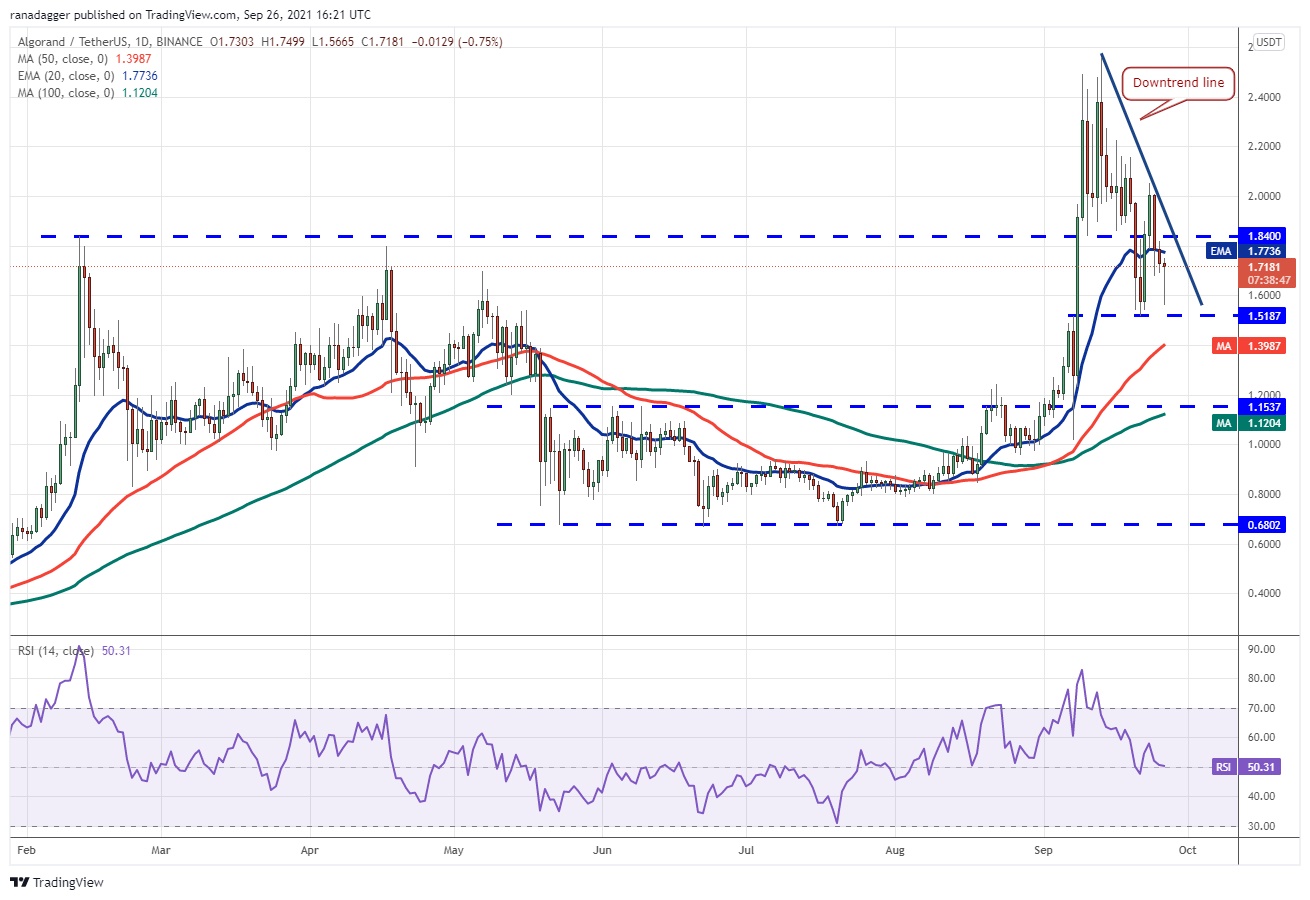Click the EMA (20, close, 0) indicator legend
The height and width of the screenshot is (900, 1310).
point(88,76)
